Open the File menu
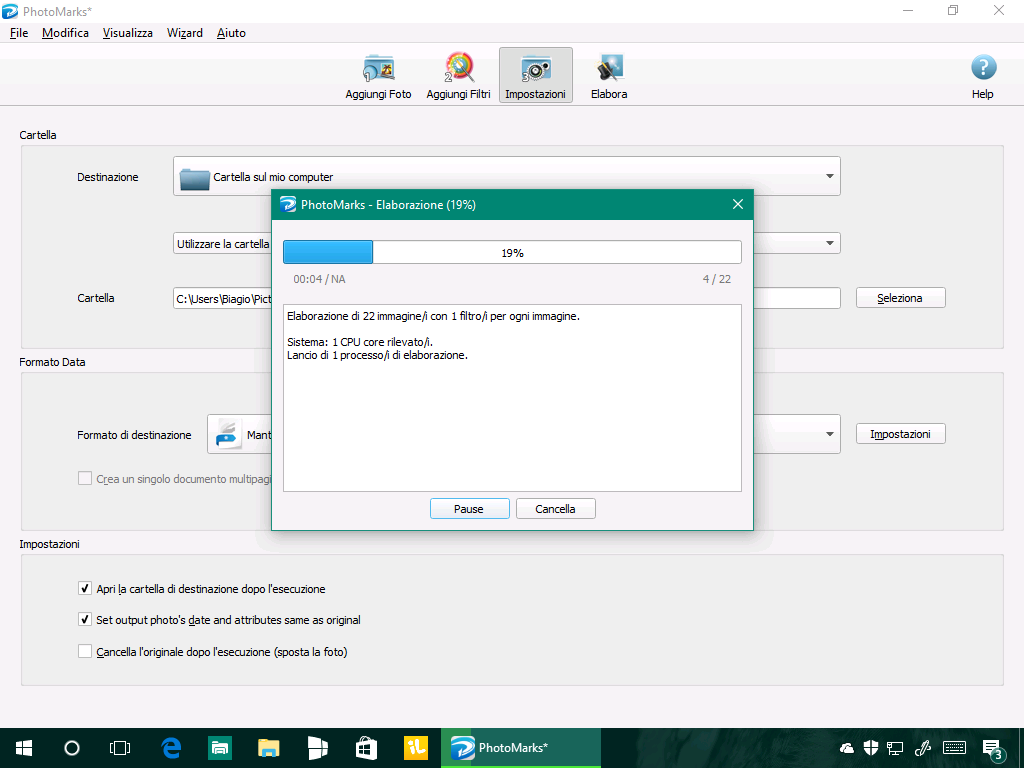Viewport: 1024px width, 768px height. click(x=19, y=33)
